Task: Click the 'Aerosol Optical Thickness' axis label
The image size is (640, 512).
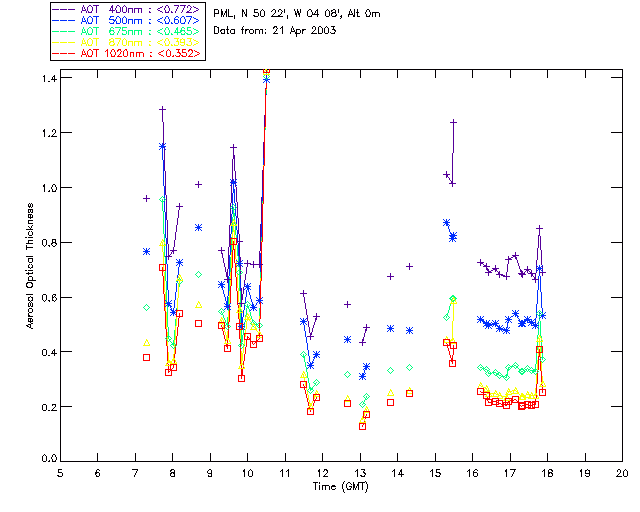Action: [x=30, y=266]
